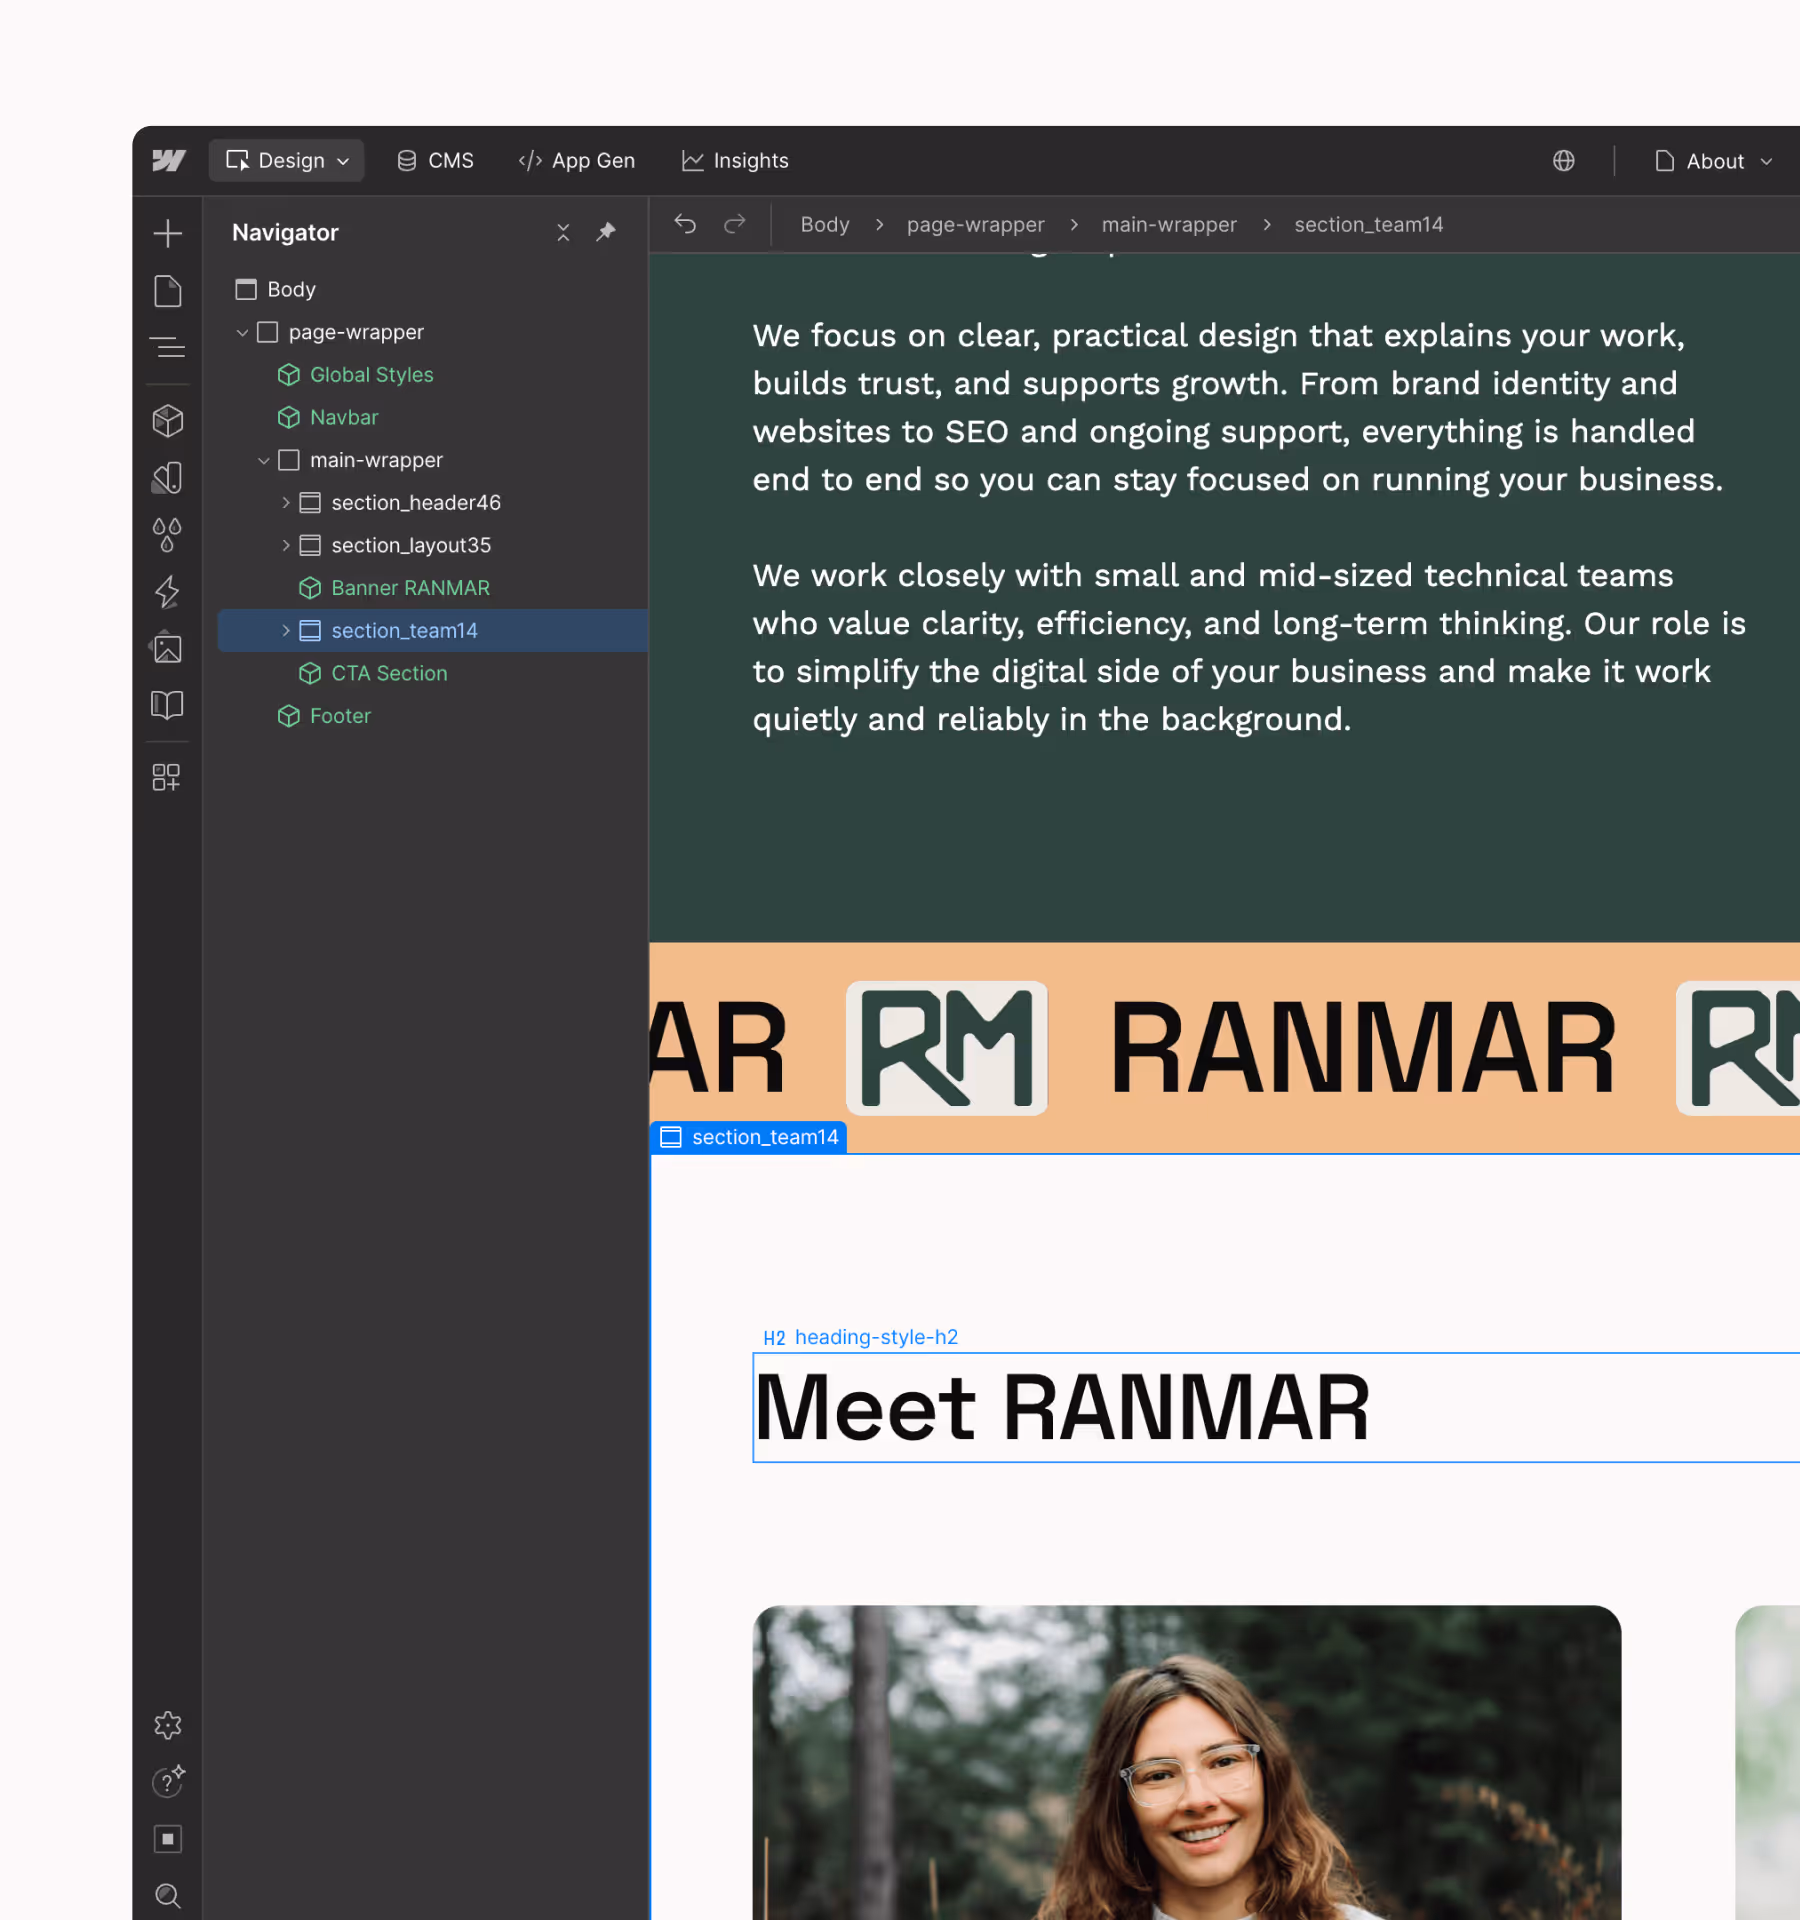Open the Style Guide book panel
Screen dimensions: 1800x1920
(168, 705)
